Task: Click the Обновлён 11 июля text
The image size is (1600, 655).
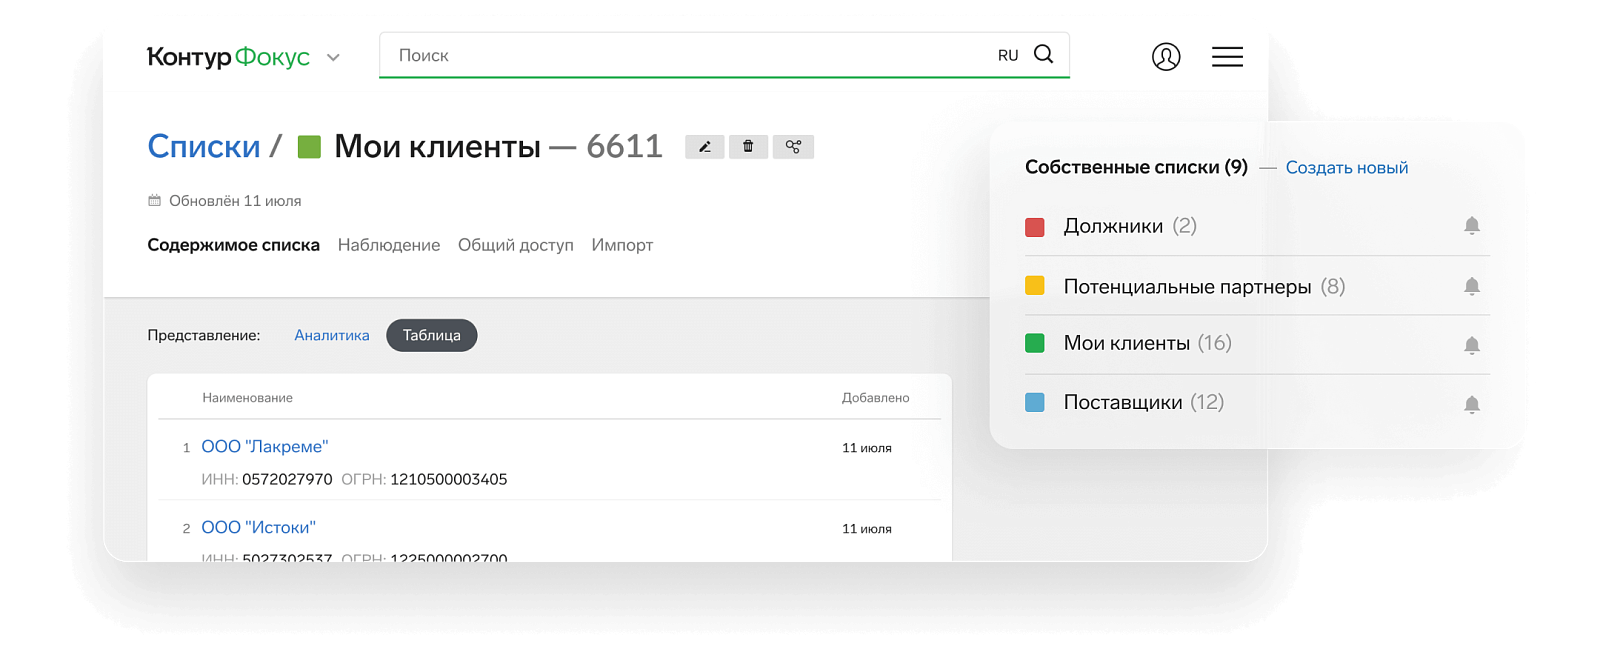Action: point(235,201)
